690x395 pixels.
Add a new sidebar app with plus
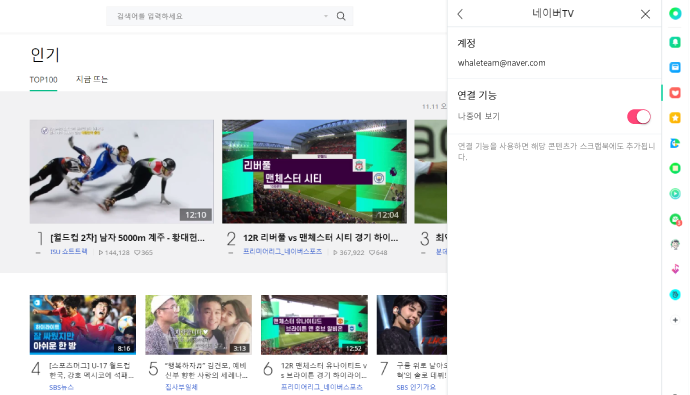point(675,320)
